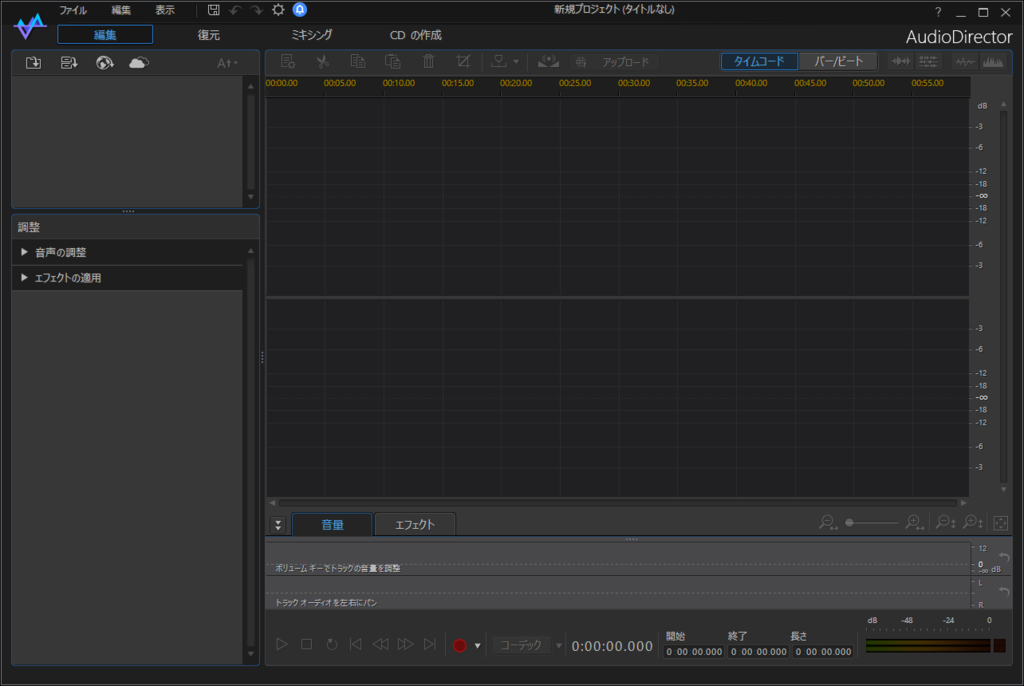The height and width of the screenshot is (686, 1024).
Task: Click the 終了 time input field
Action: pos(758,652)
